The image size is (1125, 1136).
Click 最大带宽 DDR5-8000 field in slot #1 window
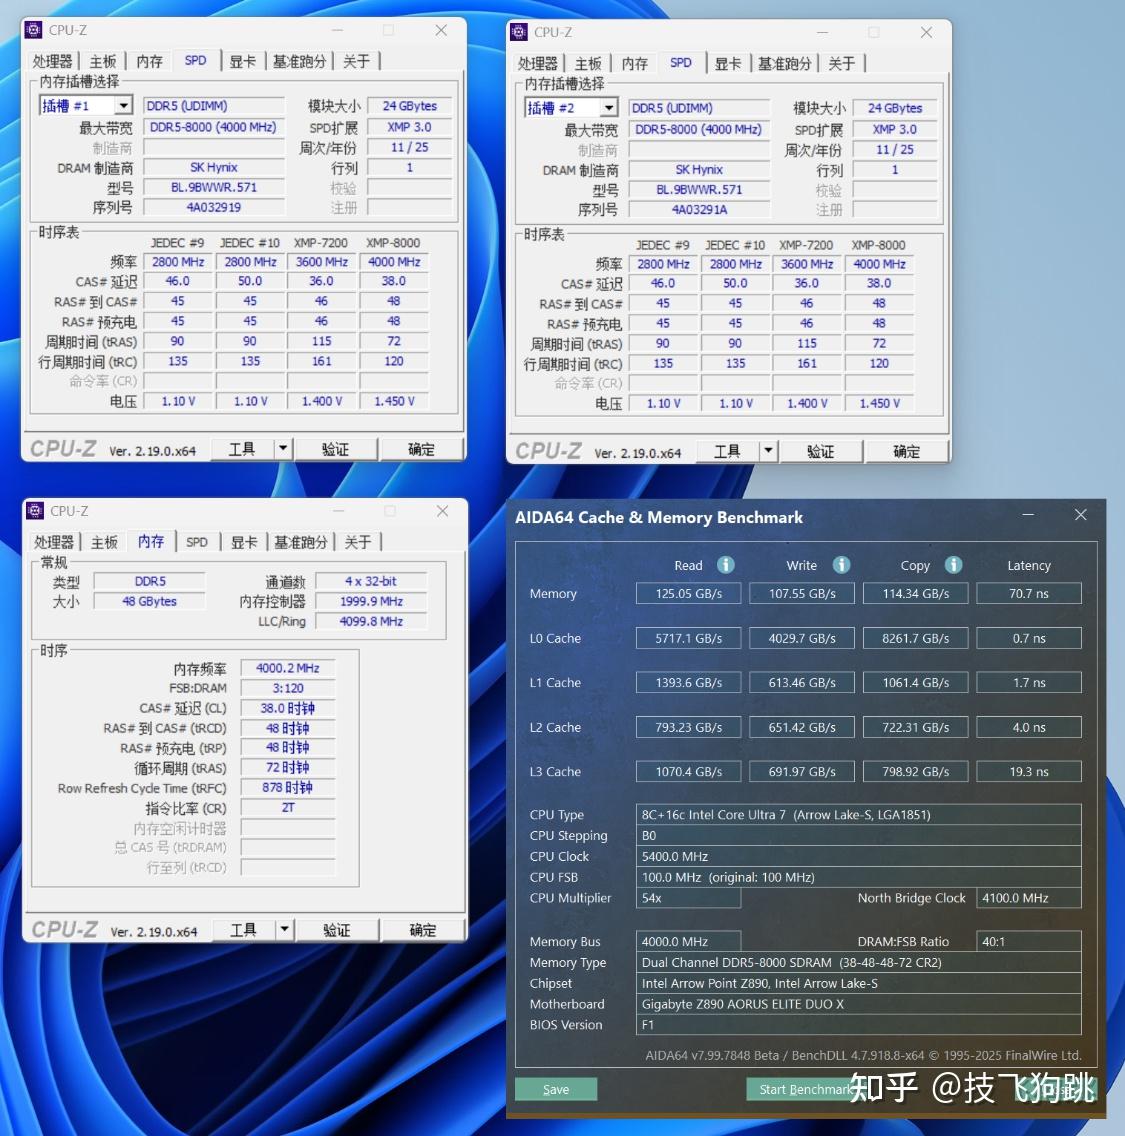(x=214, y=127)
